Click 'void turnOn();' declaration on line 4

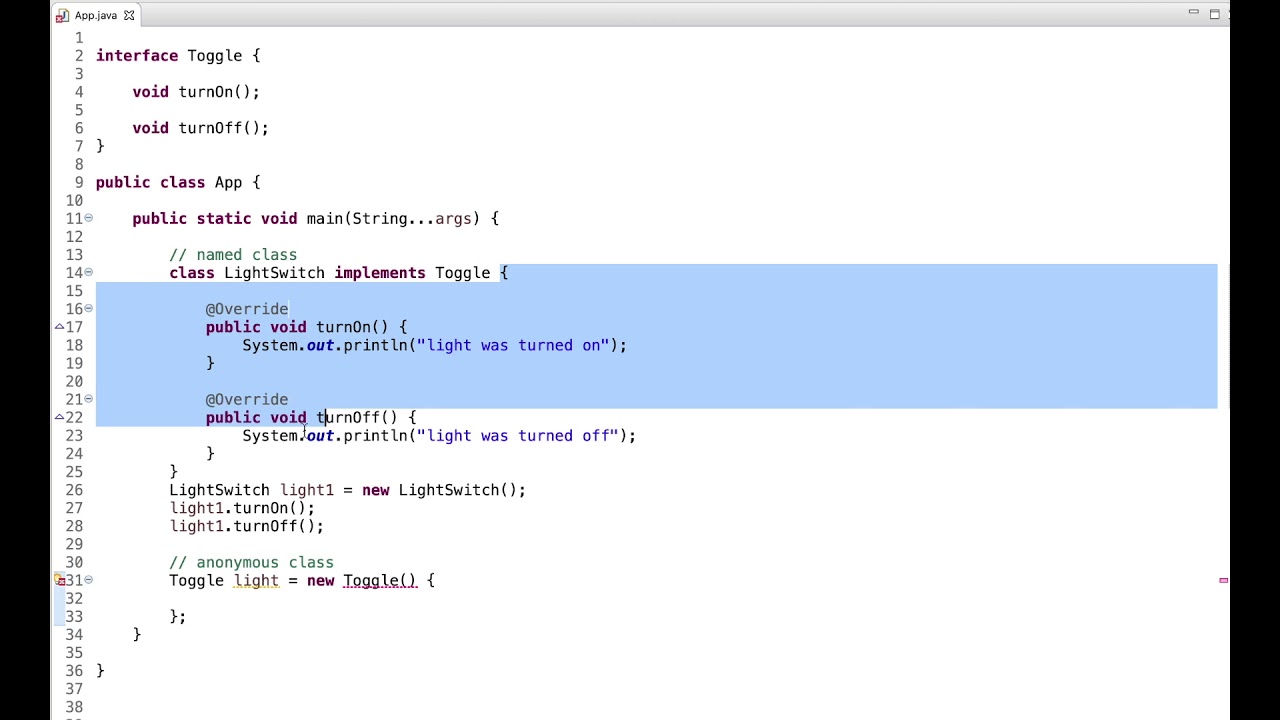[196, 92]
